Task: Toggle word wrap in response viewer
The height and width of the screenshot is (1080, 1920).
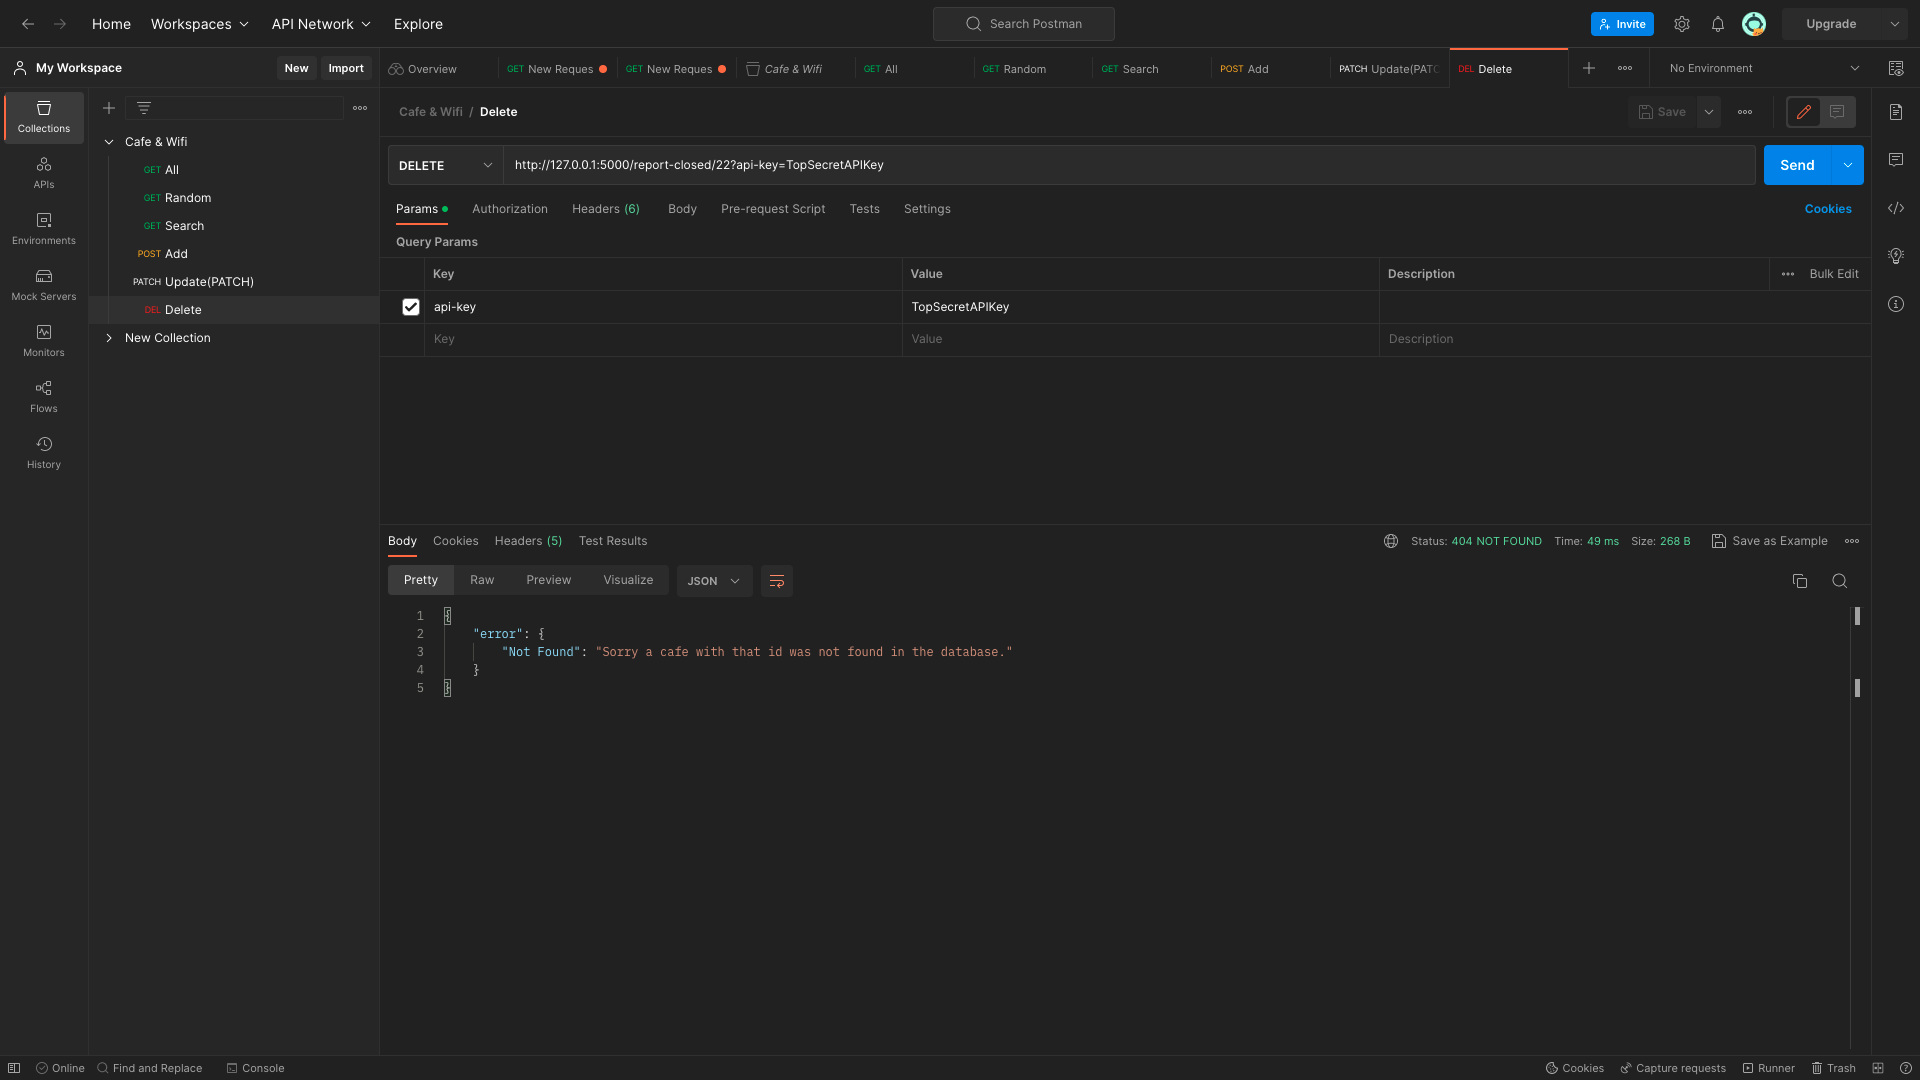Action: [x=776, y=581]
